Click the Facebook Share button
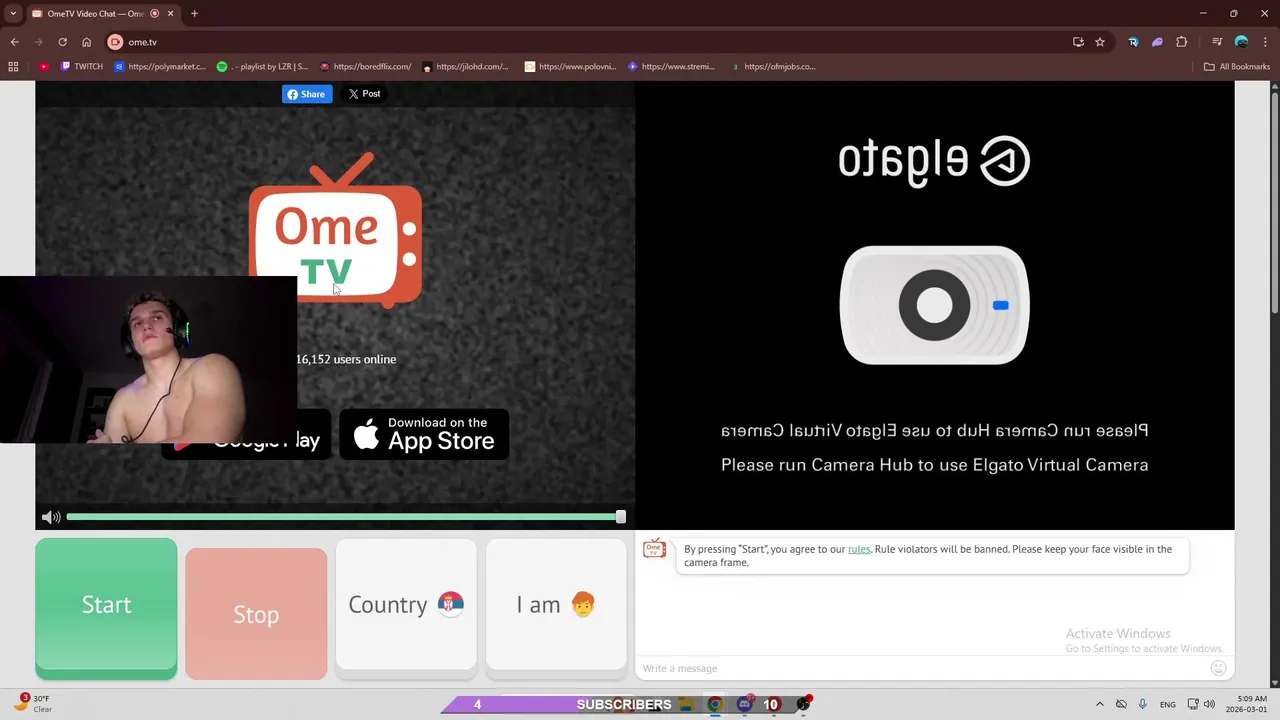Image resolution: width=1280 pixels, height=720 pixels. 307,94
